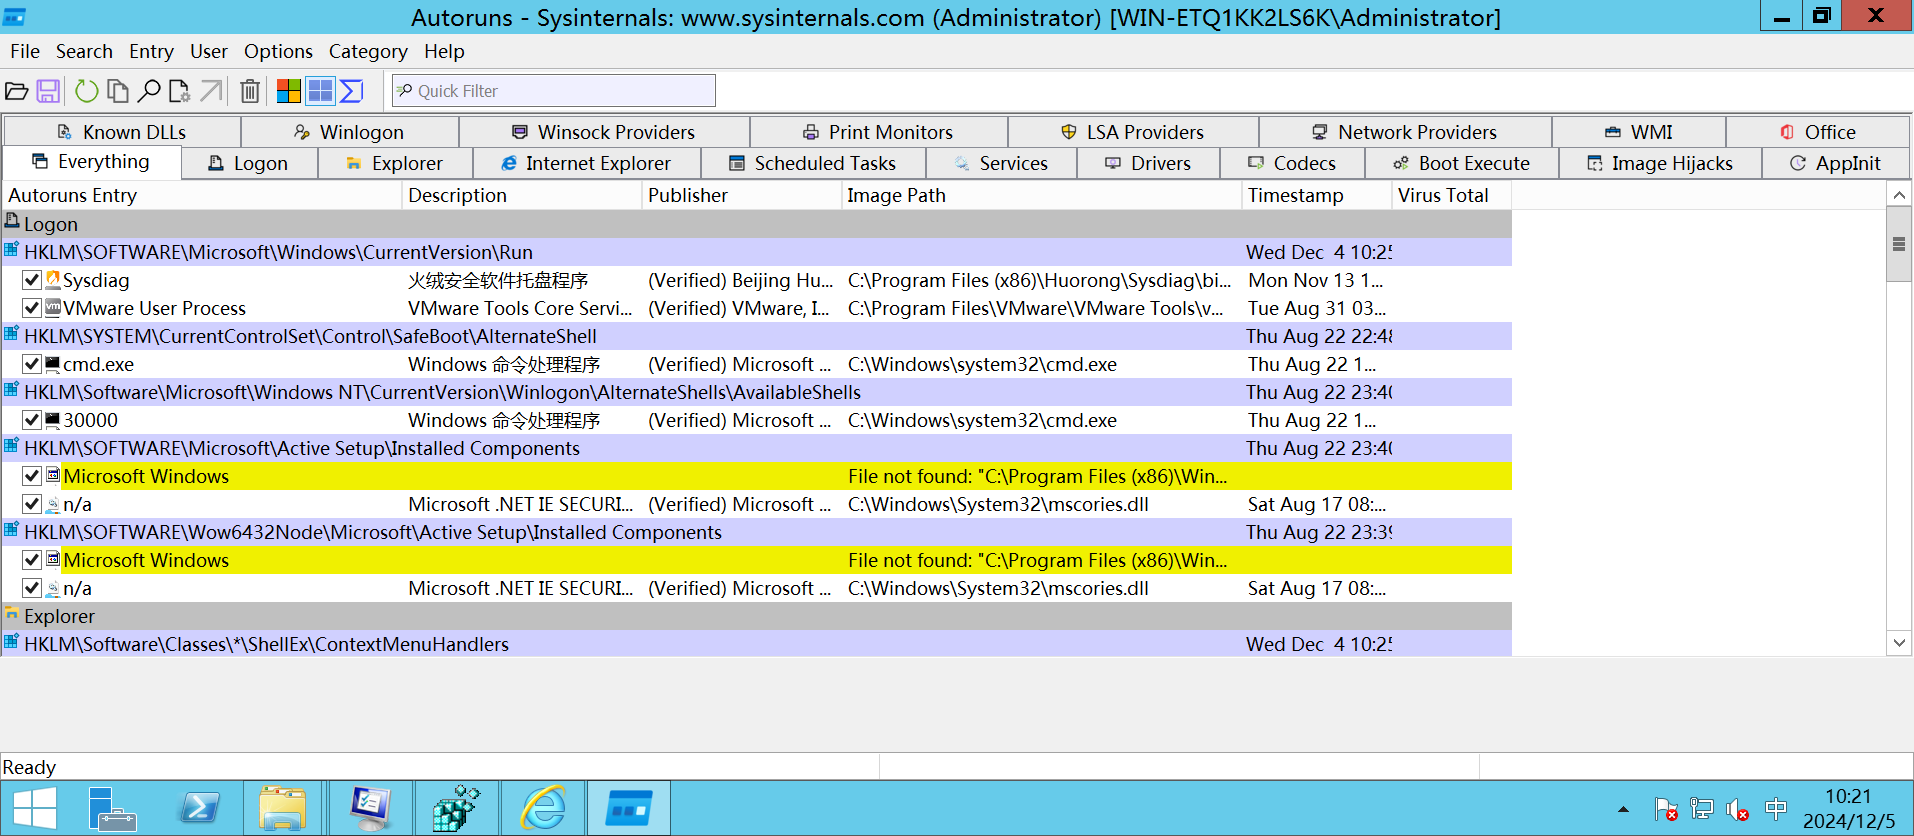Click the Save toolbar icon
The width and height of the screenshot is (1914, 836).
[48, 91]
